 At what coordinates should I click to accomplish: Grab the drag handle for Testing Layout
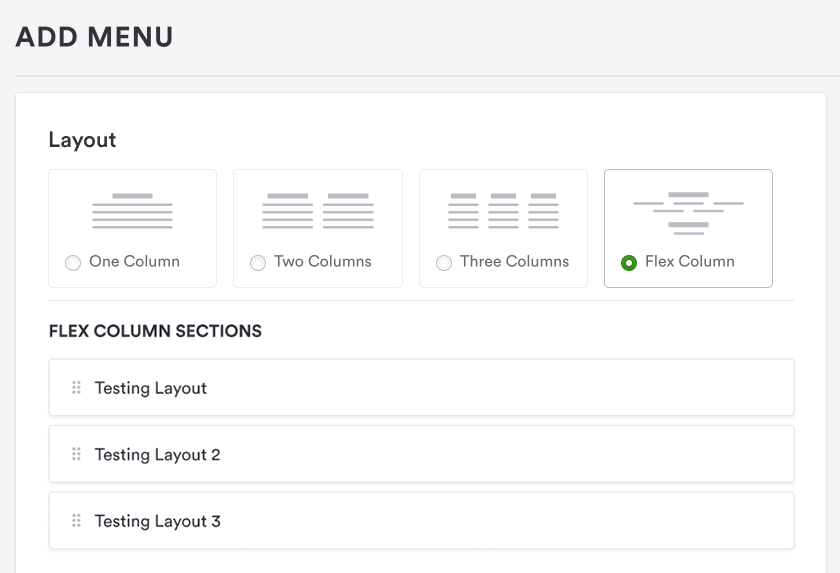point(77,388)
